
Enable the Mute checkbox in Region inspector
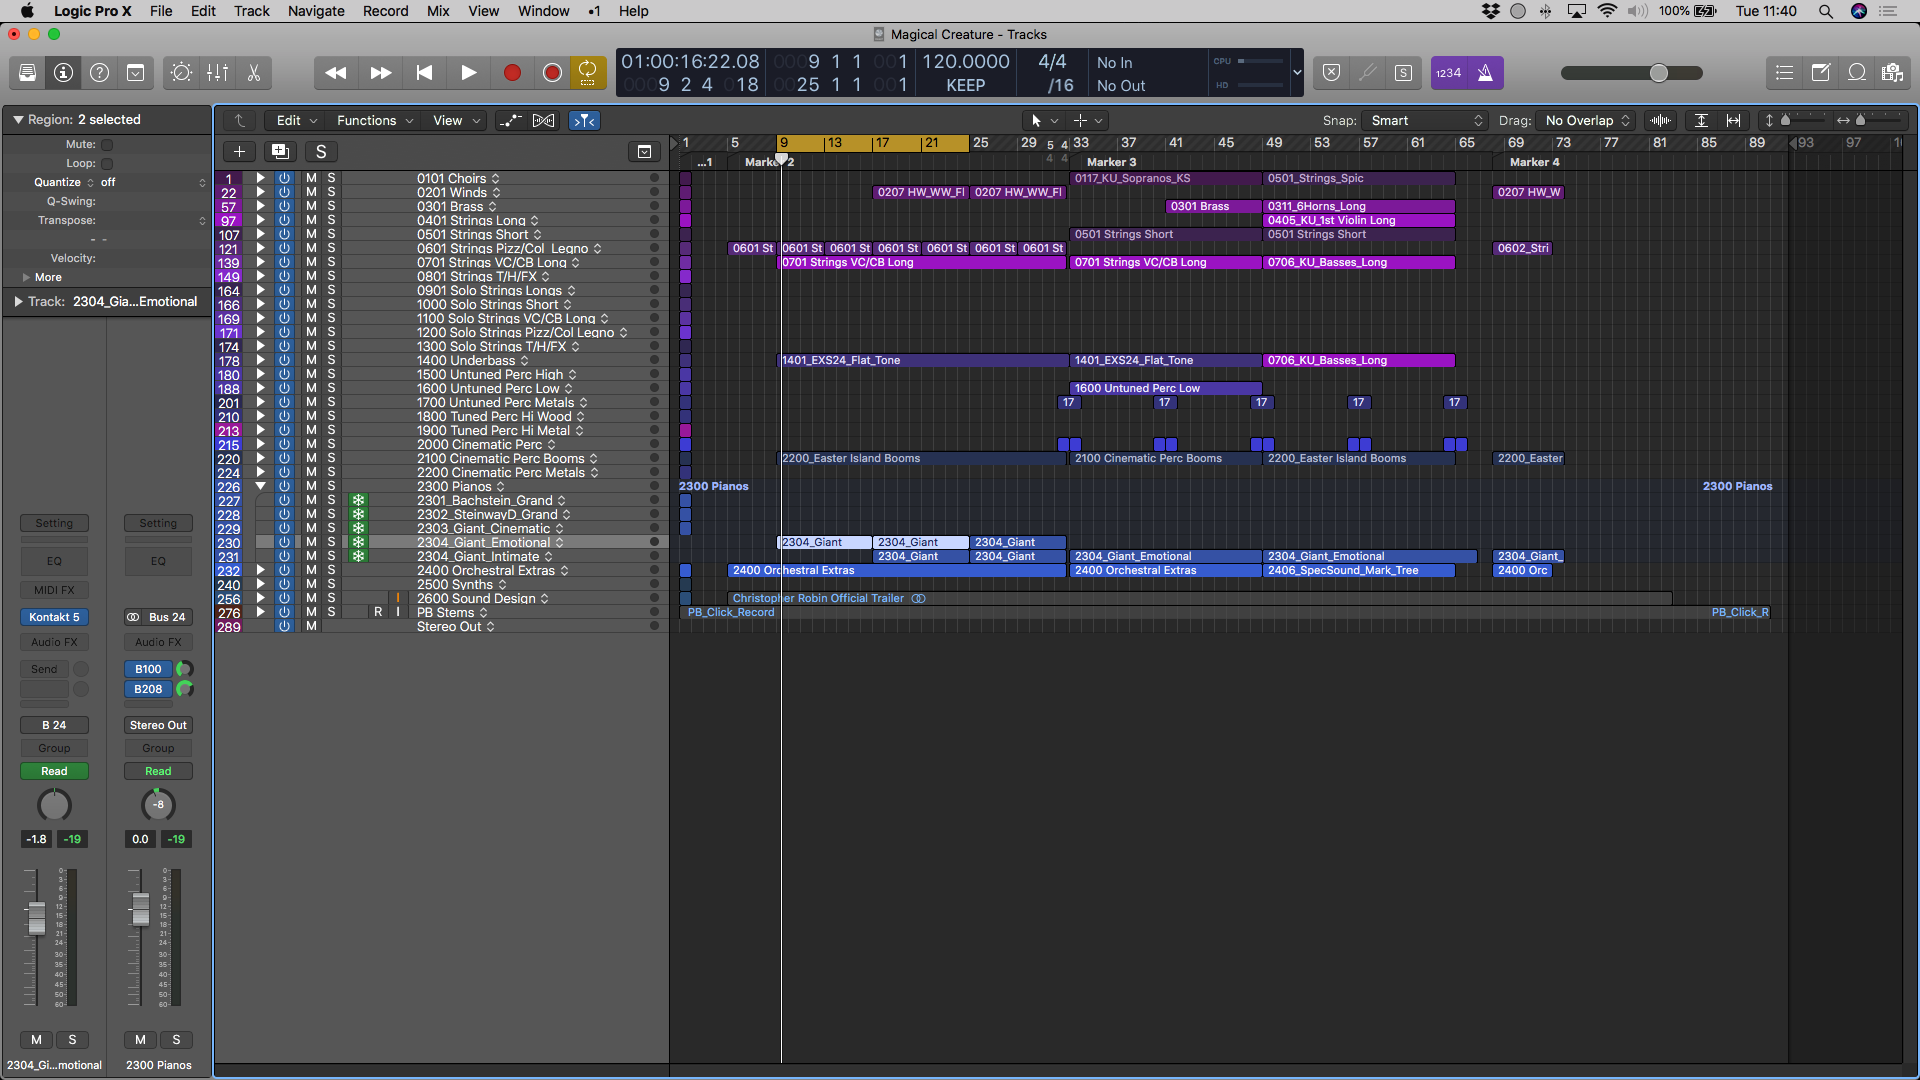click(107, 145)
